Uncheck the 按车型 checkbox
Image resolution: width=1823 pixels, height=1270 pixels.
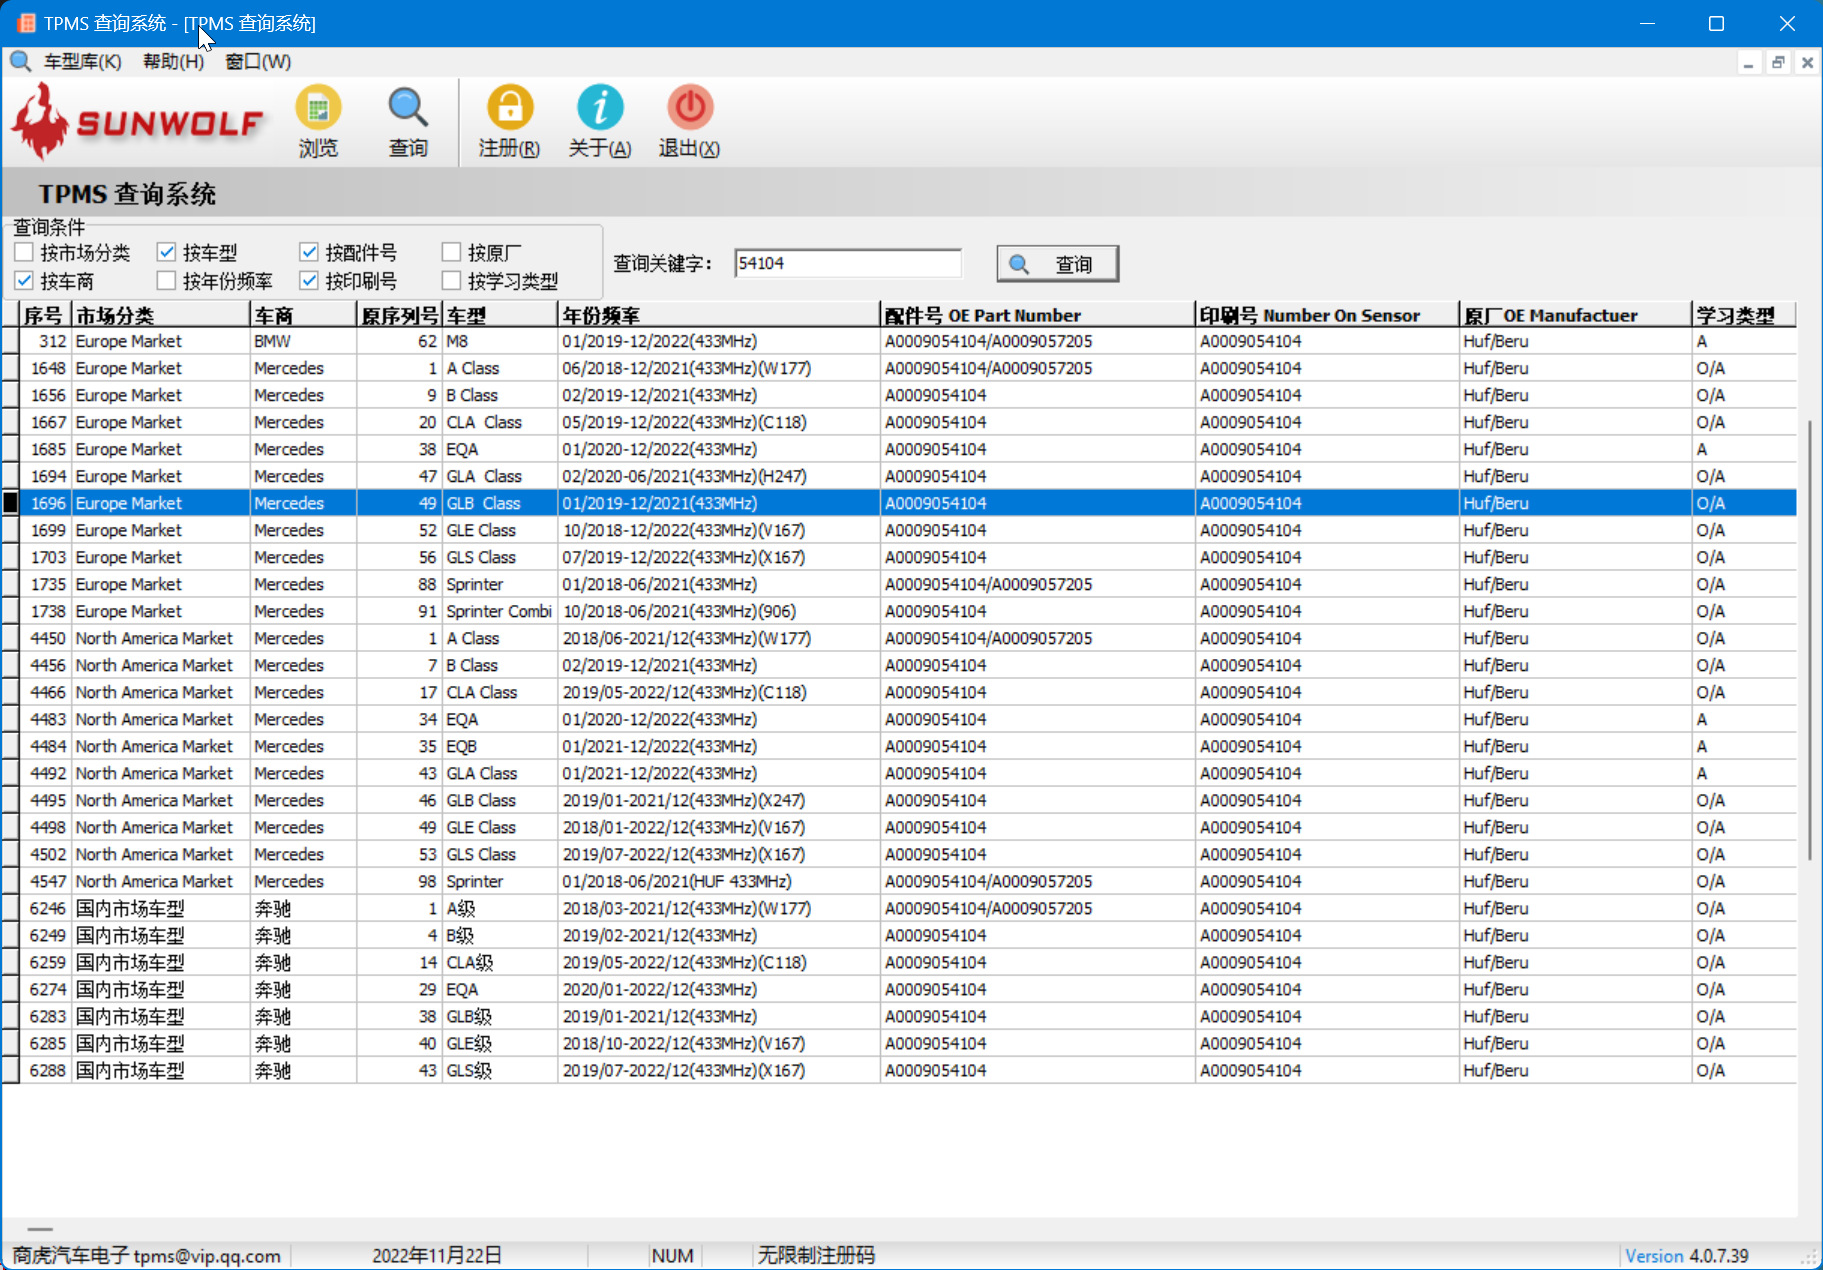[167, 252]
